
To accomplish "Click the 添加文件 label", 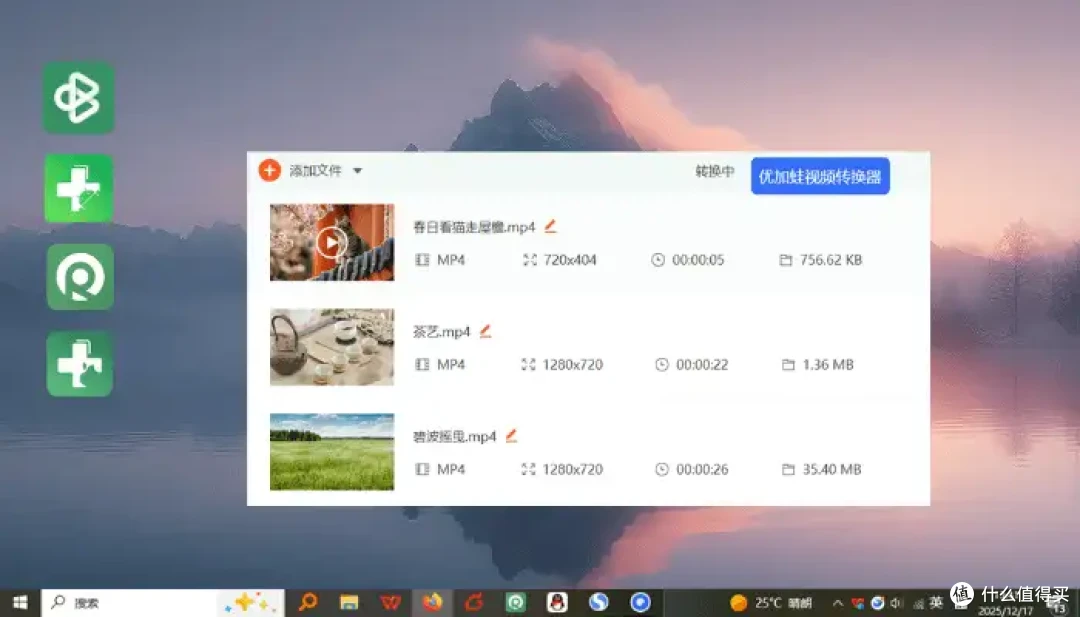I will [x=315, y=171].
